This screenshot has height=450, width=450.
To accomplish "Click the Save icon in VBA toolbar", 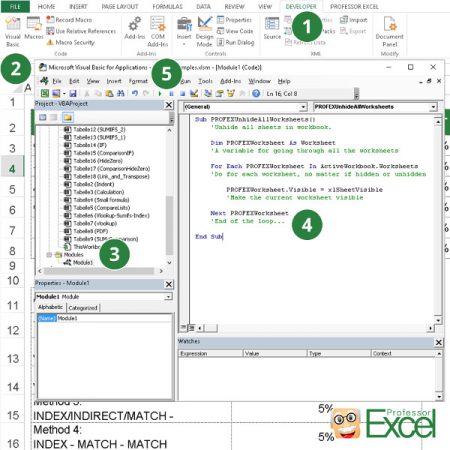I will (x=73, y=94).
